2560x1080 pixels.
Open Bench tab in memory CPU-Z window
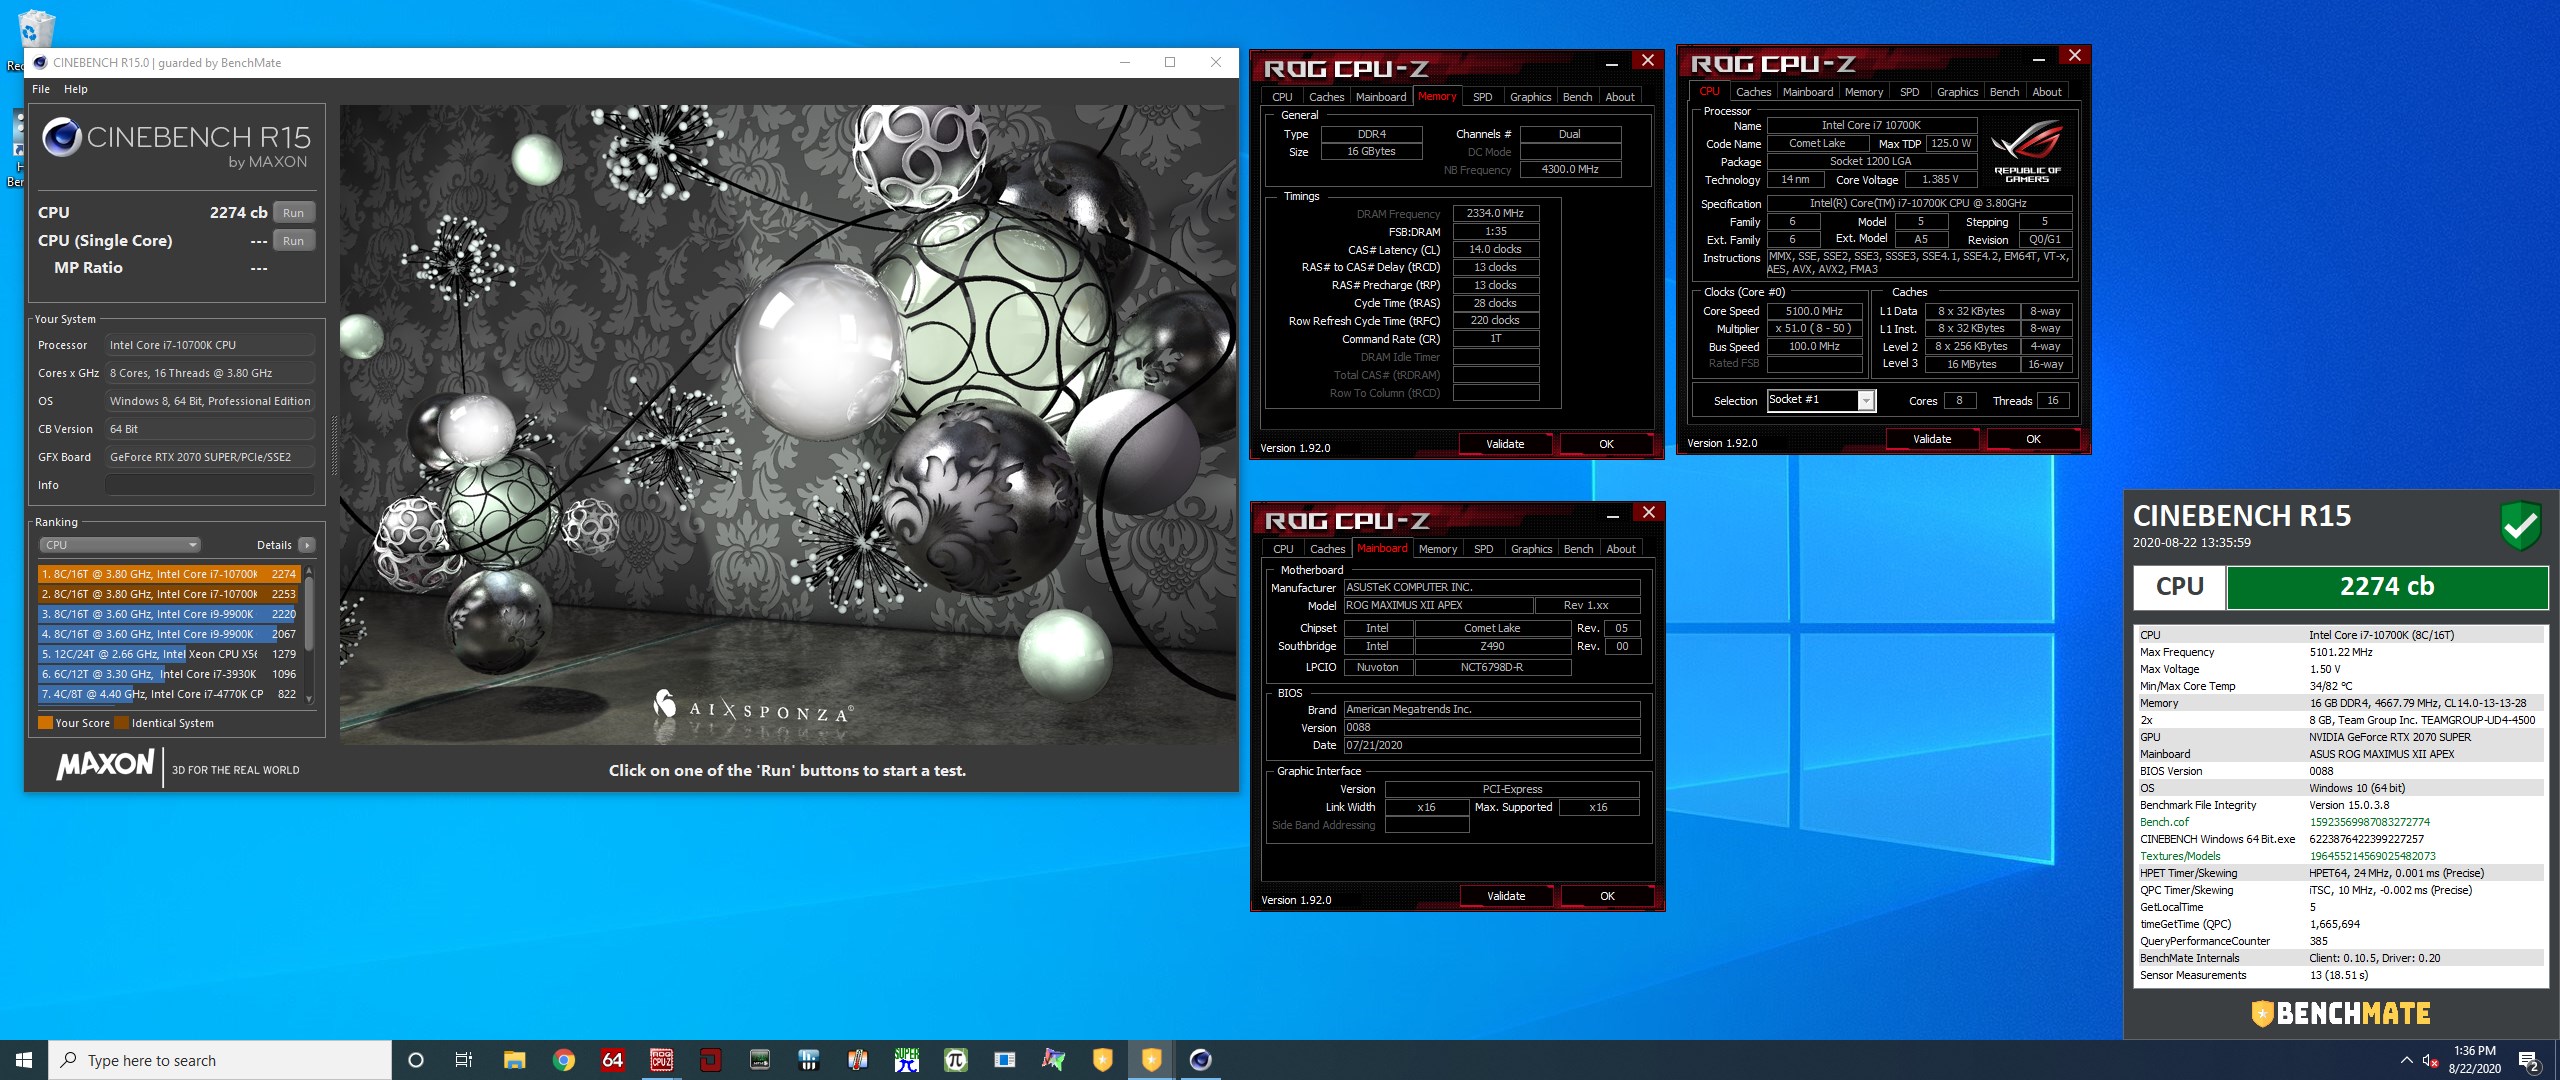click(x=1577, y=97)
